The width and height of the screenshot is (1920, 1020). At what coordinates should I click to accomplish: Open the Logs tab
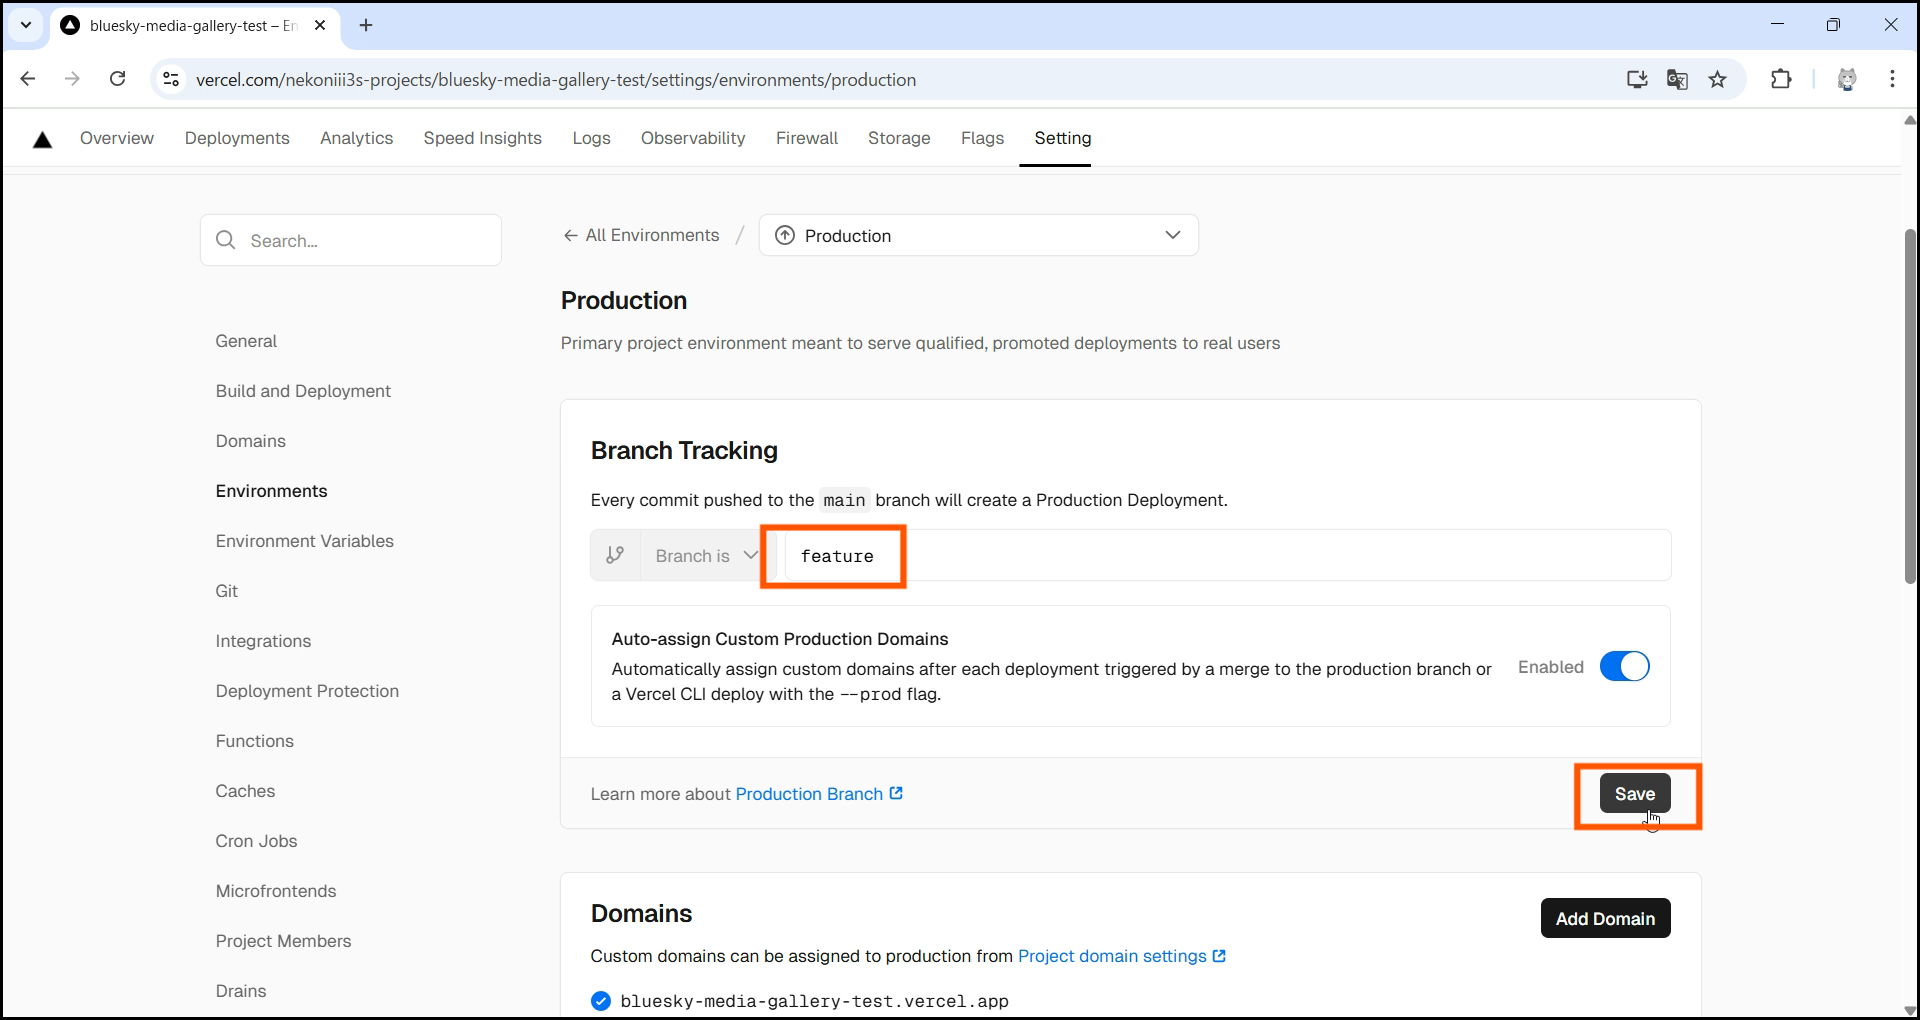click(591, 138)
